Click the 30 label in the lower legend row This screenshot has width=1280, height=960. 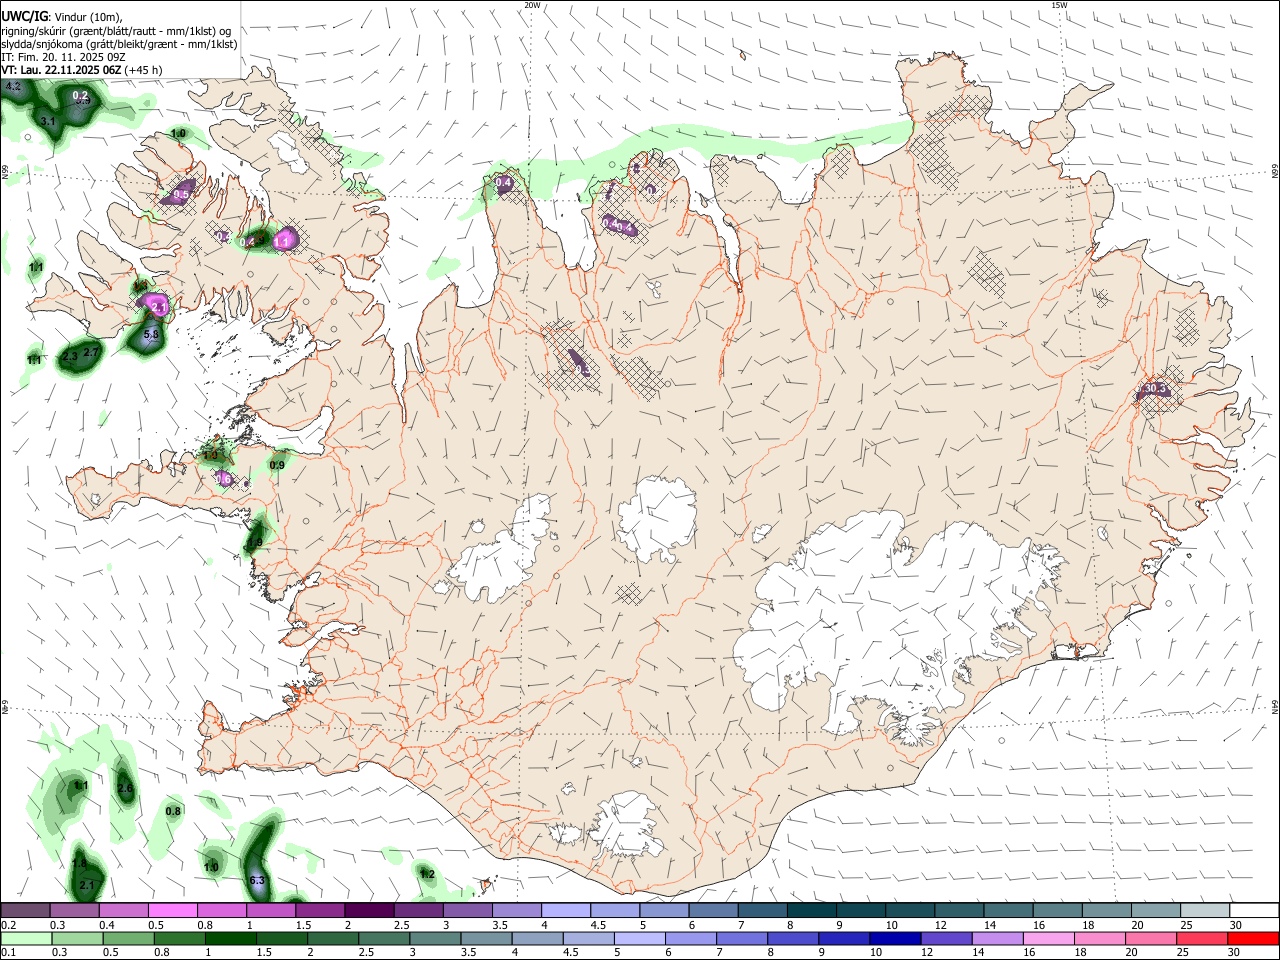point(1234,953)
